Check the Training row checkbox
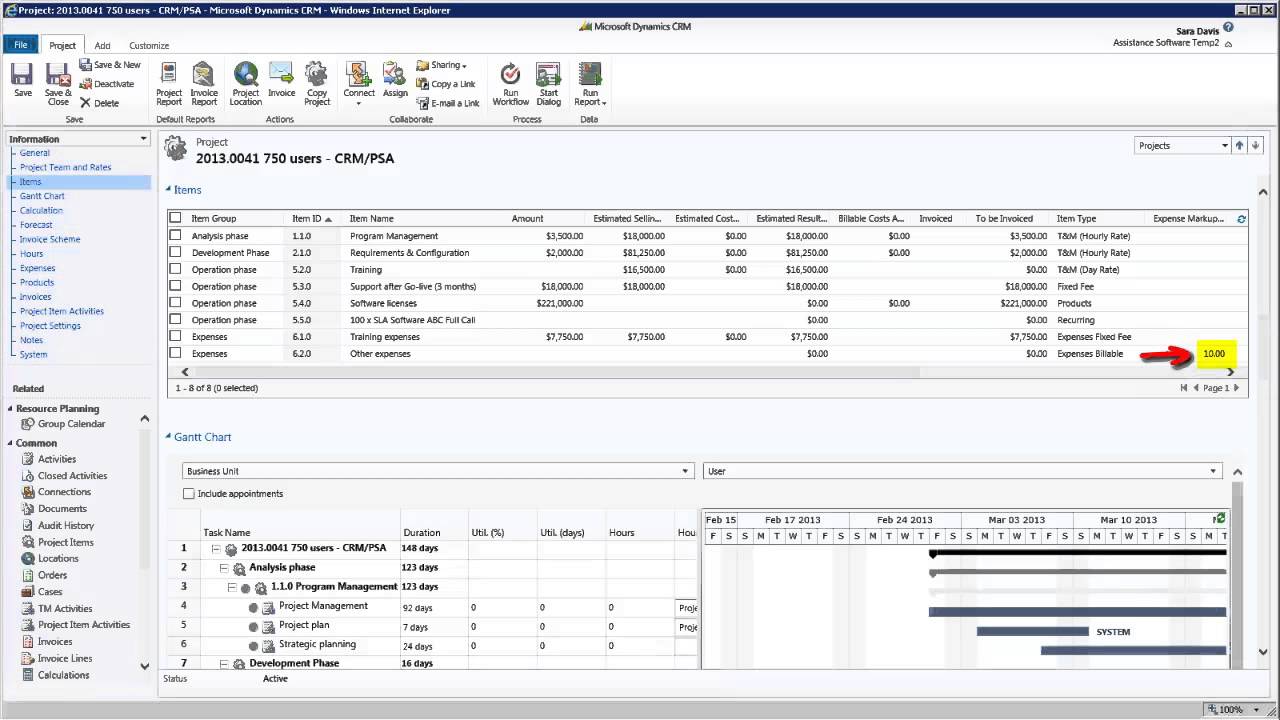 (176, 270)
